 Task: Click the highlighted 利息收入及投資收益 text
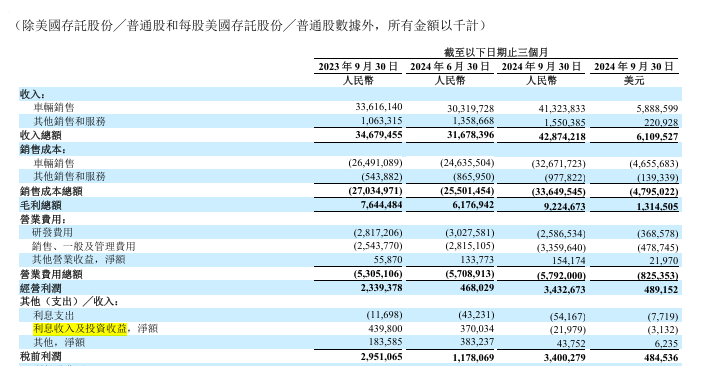80,329
